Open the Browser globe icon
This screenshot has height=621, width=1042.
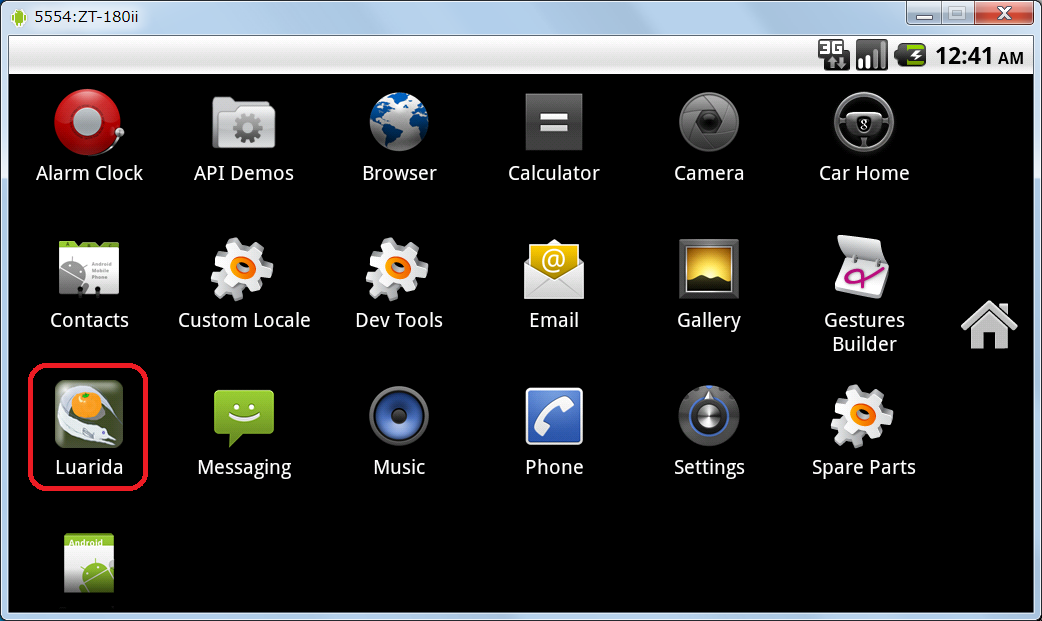(x=399, y=122)
